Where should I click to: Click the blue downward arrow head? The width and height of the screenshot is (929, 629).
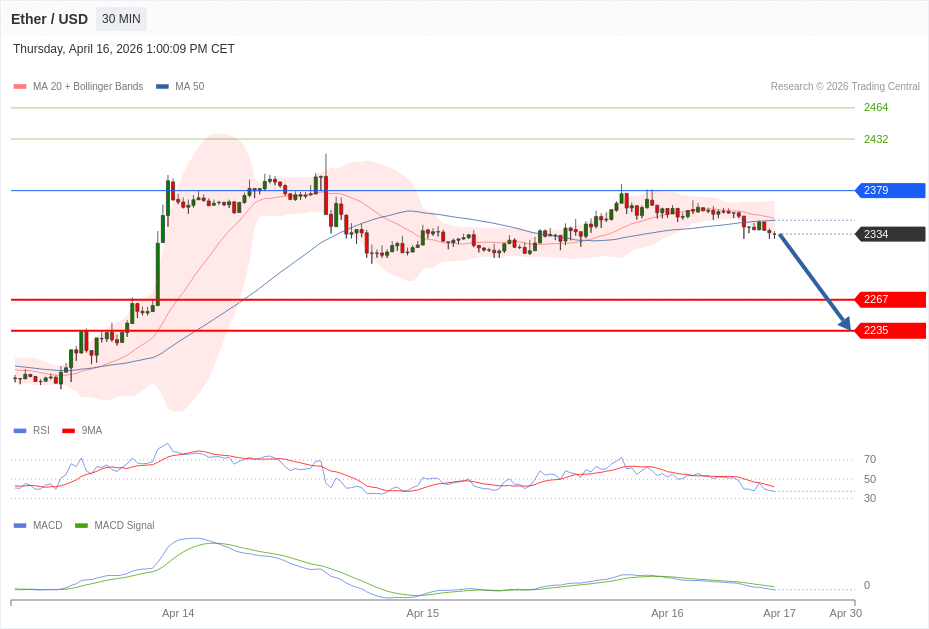845,323
